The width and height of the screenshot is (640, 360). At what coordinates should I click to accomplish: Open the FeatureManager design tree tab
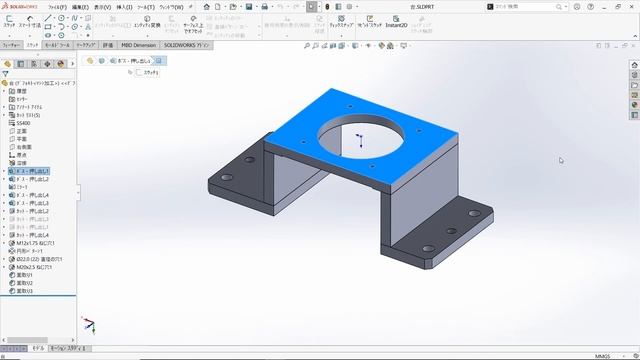(7, 64)
